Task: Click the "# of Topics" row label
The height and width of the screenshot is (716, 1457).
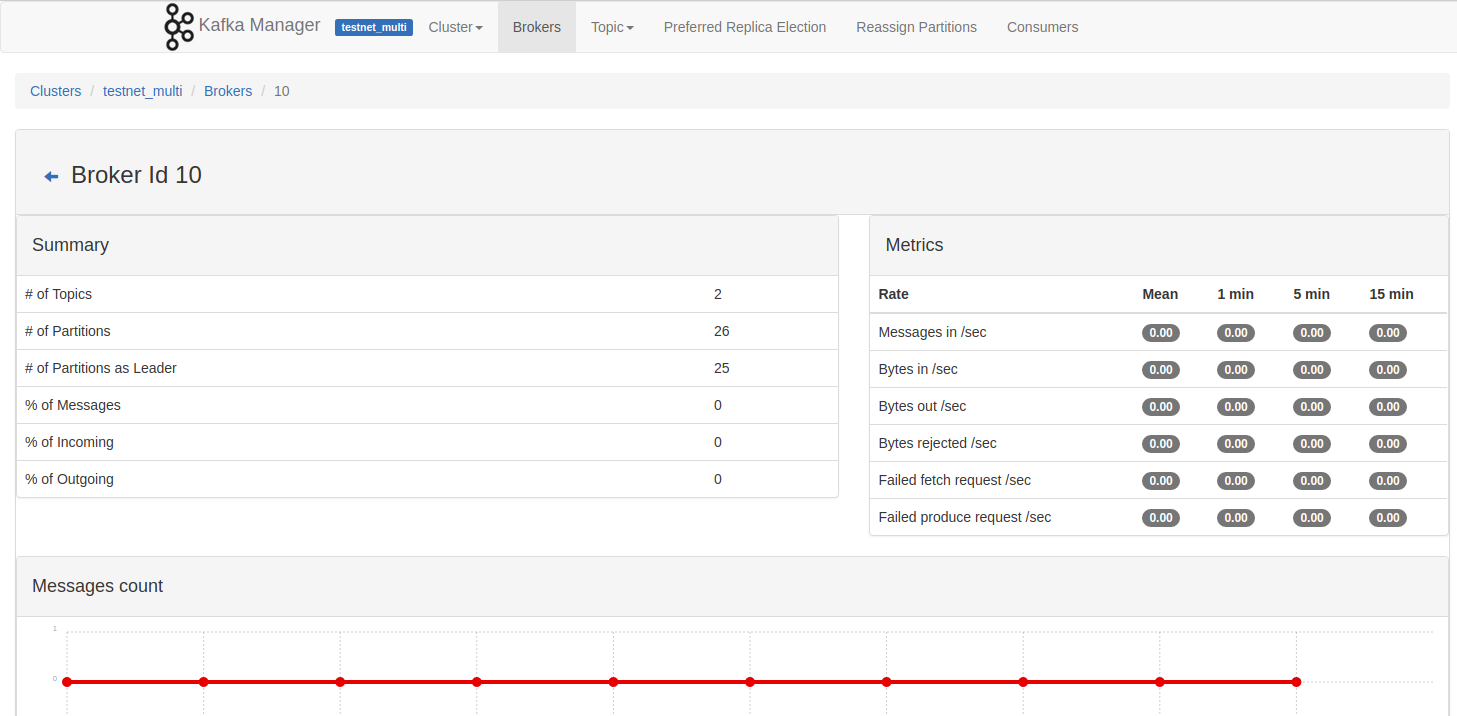Action: (58, 294)
